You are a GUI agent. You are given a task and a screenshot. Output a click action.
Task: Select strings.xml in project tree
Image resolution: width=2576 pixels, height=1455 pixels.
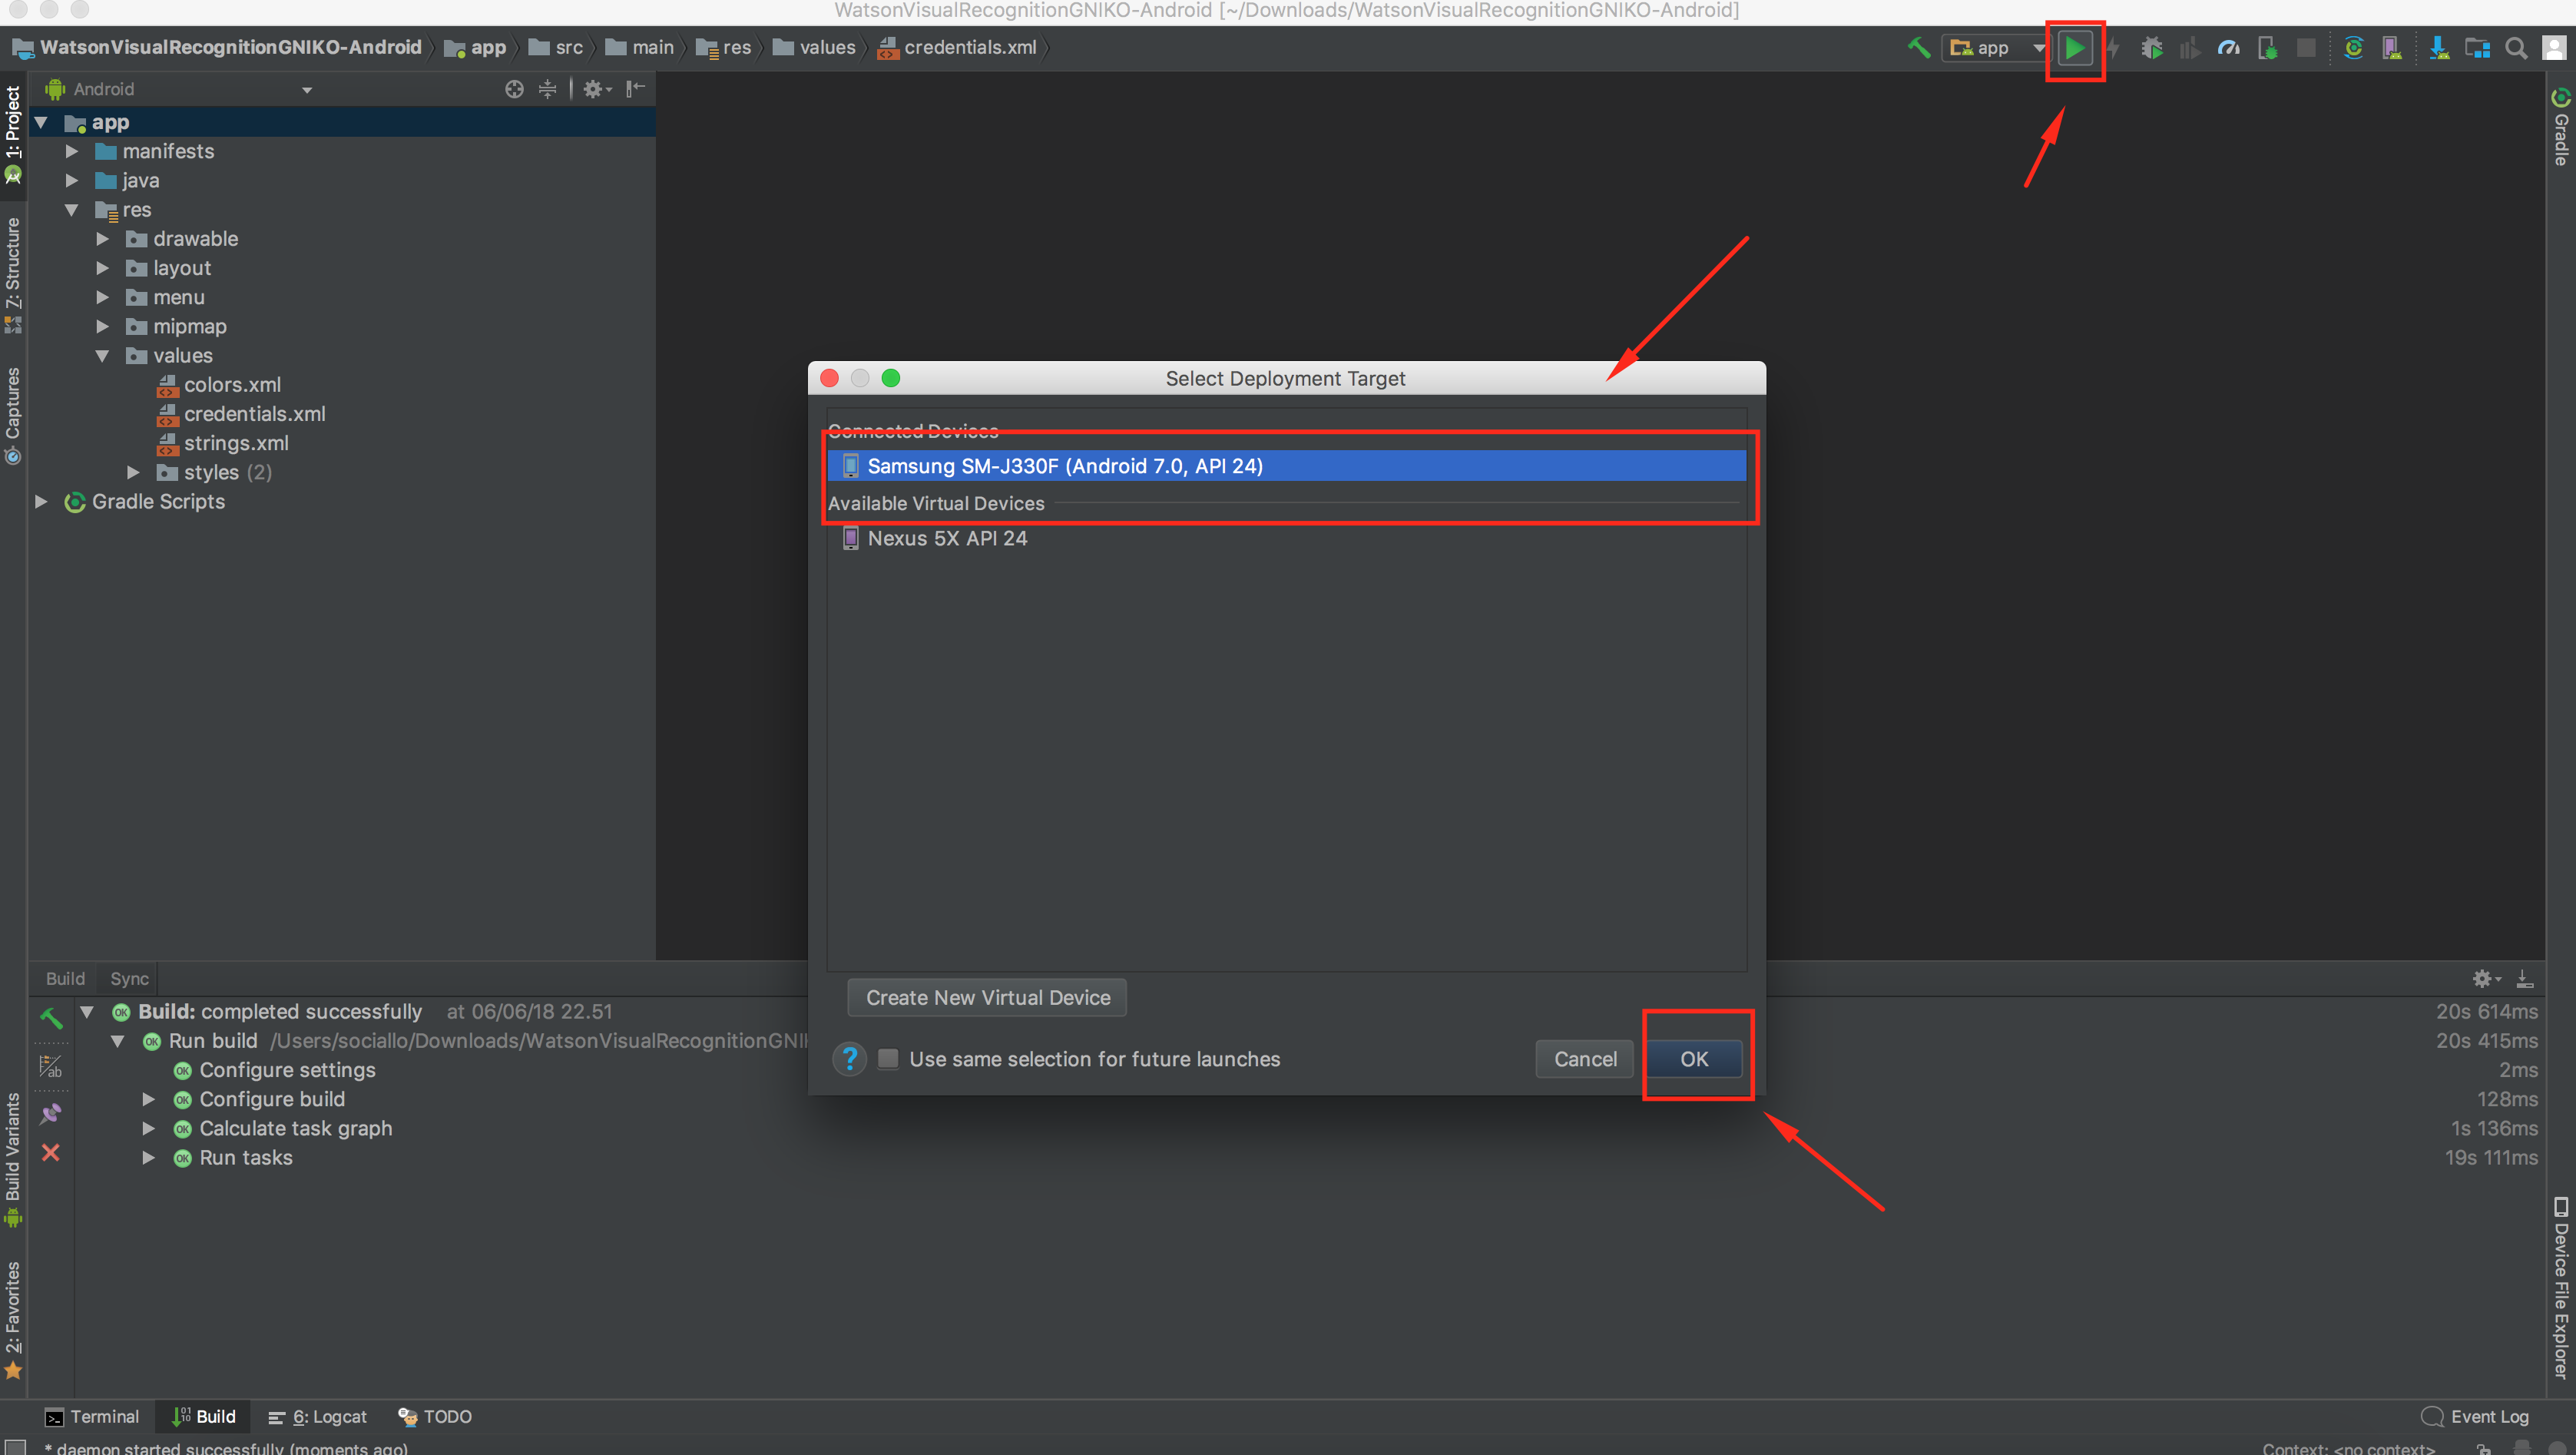point(236,443)
